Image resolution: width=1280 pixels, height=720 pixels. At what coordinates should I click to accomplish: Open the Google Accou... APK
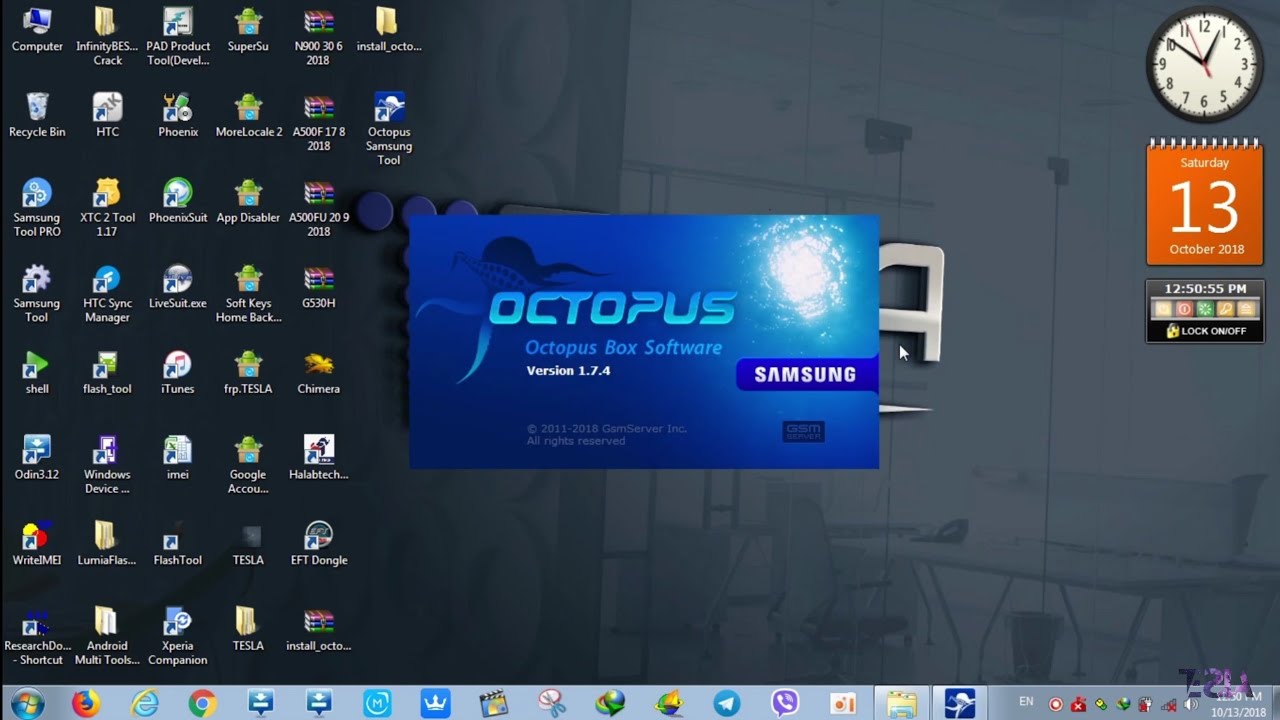[x=248, y=465]
